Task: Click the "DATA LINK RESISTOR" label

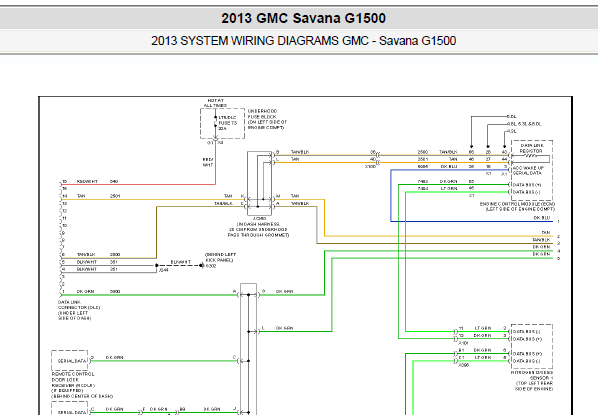Action: 532,148
